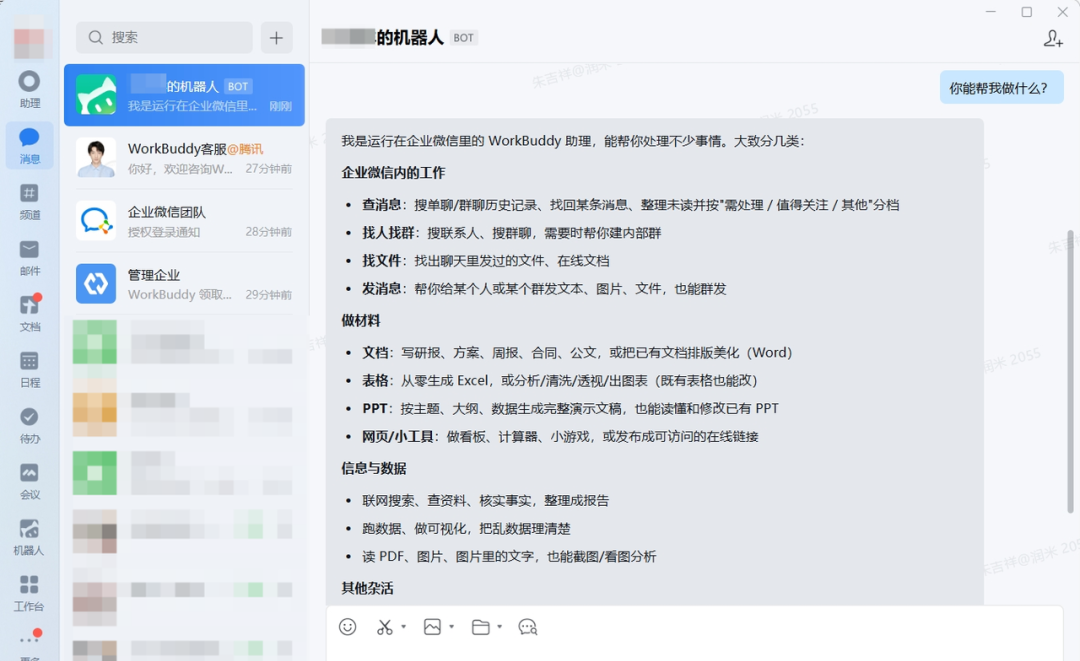
Task: Open WorkBuddy客服 conversation
Action: (185, 158)
